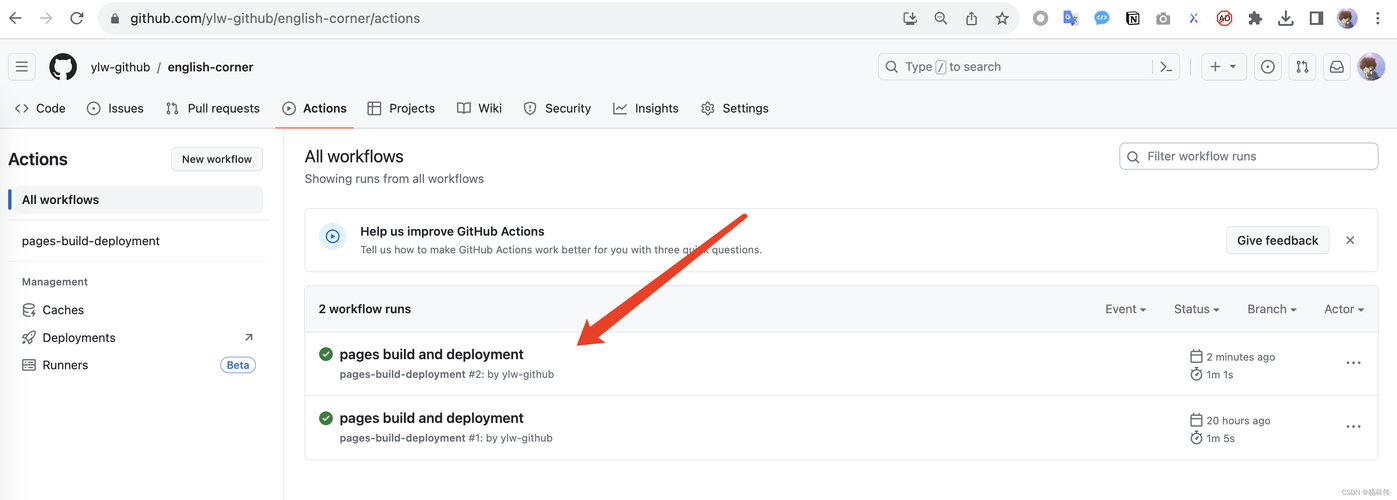Dismiss the GitHub Actions feedback banner
Viewport: 1397px width, 500px height.
(x=1350, y=240)
